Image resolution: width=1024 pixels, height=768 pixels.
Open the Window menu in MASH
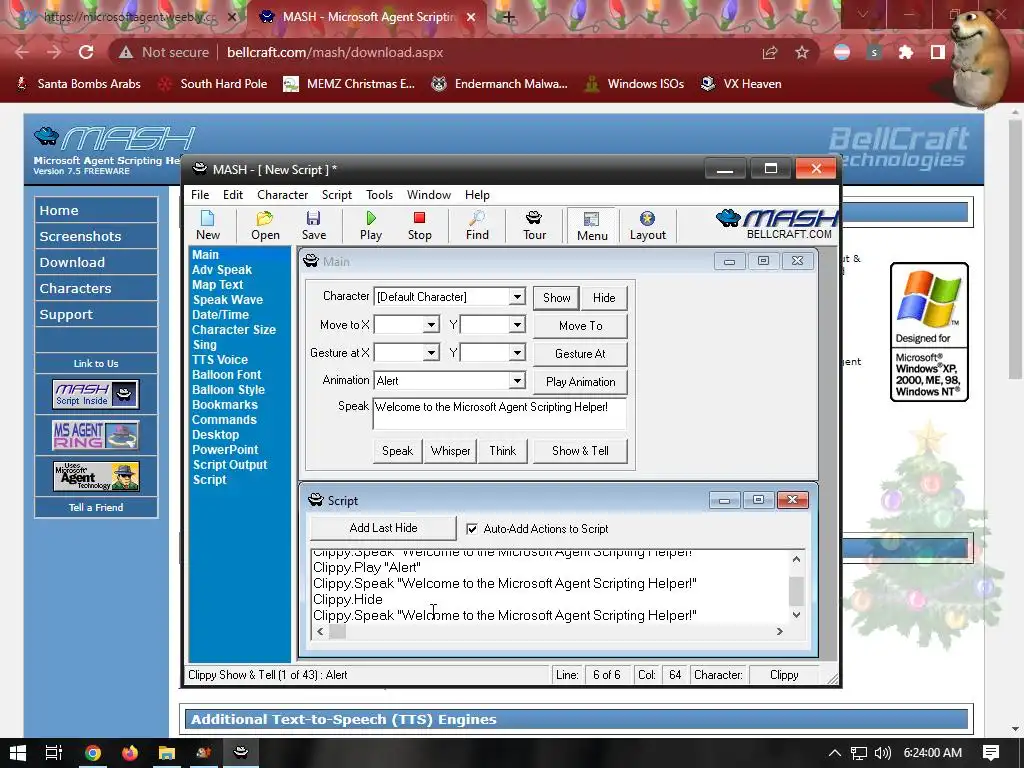(x=428, y=195)
